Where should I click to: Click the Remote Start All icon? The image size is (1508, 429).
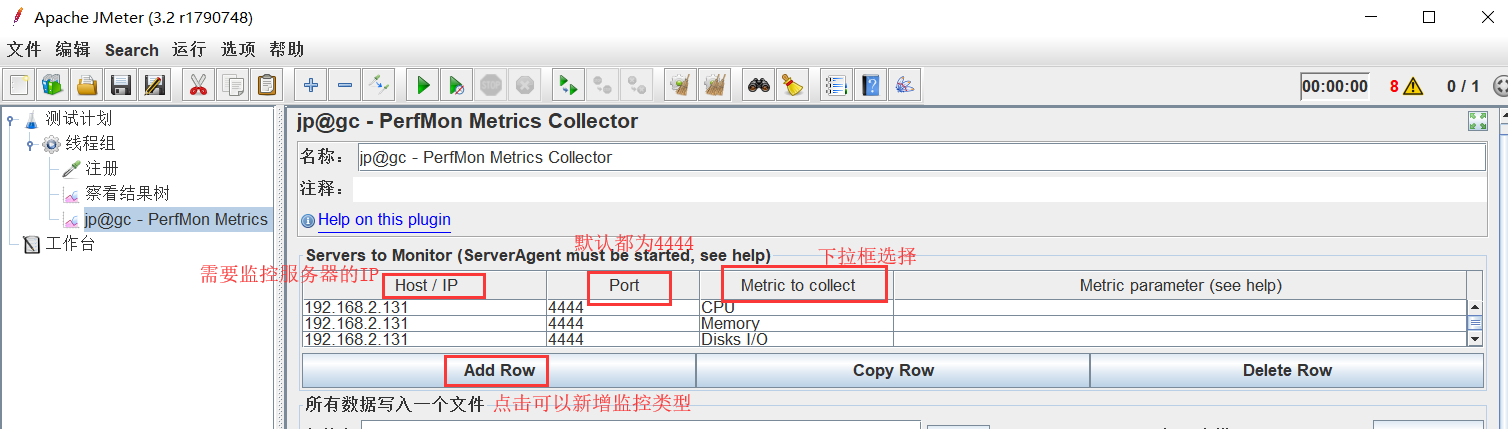tap(568, 86)
